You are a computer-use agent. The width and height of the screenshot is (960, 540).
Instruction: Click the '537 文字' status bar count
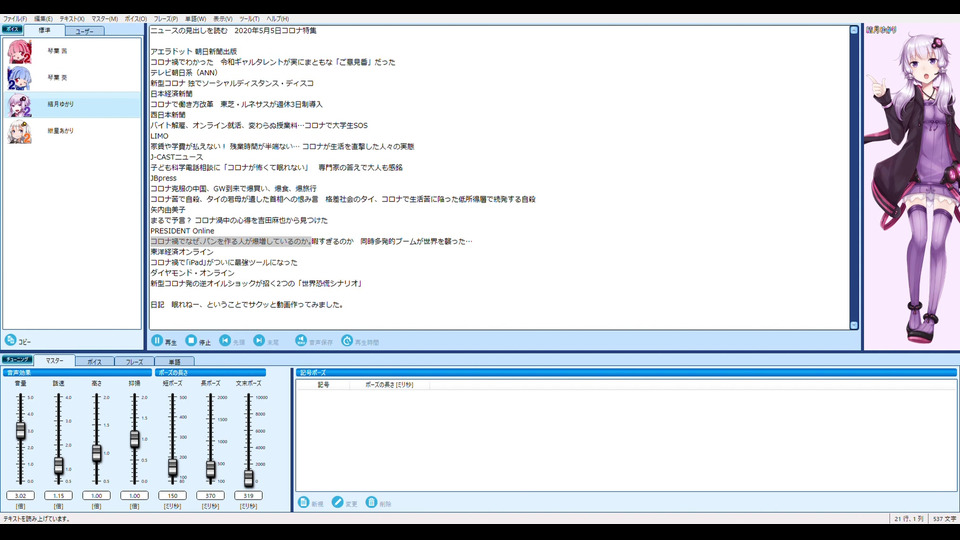[x=944, y=519]
